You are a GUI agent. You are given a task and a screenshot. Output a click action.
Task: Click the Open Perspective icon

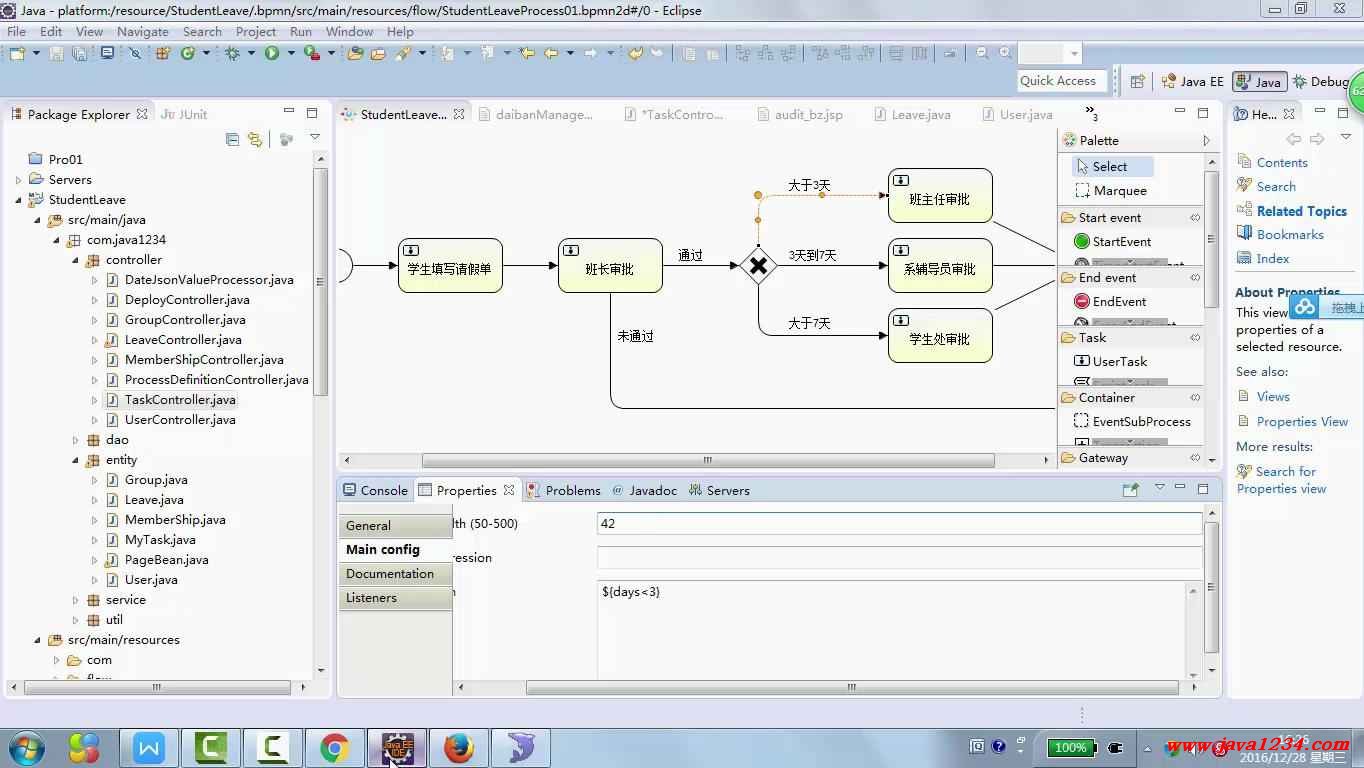pyautogui.click(x=1137, y=82)
